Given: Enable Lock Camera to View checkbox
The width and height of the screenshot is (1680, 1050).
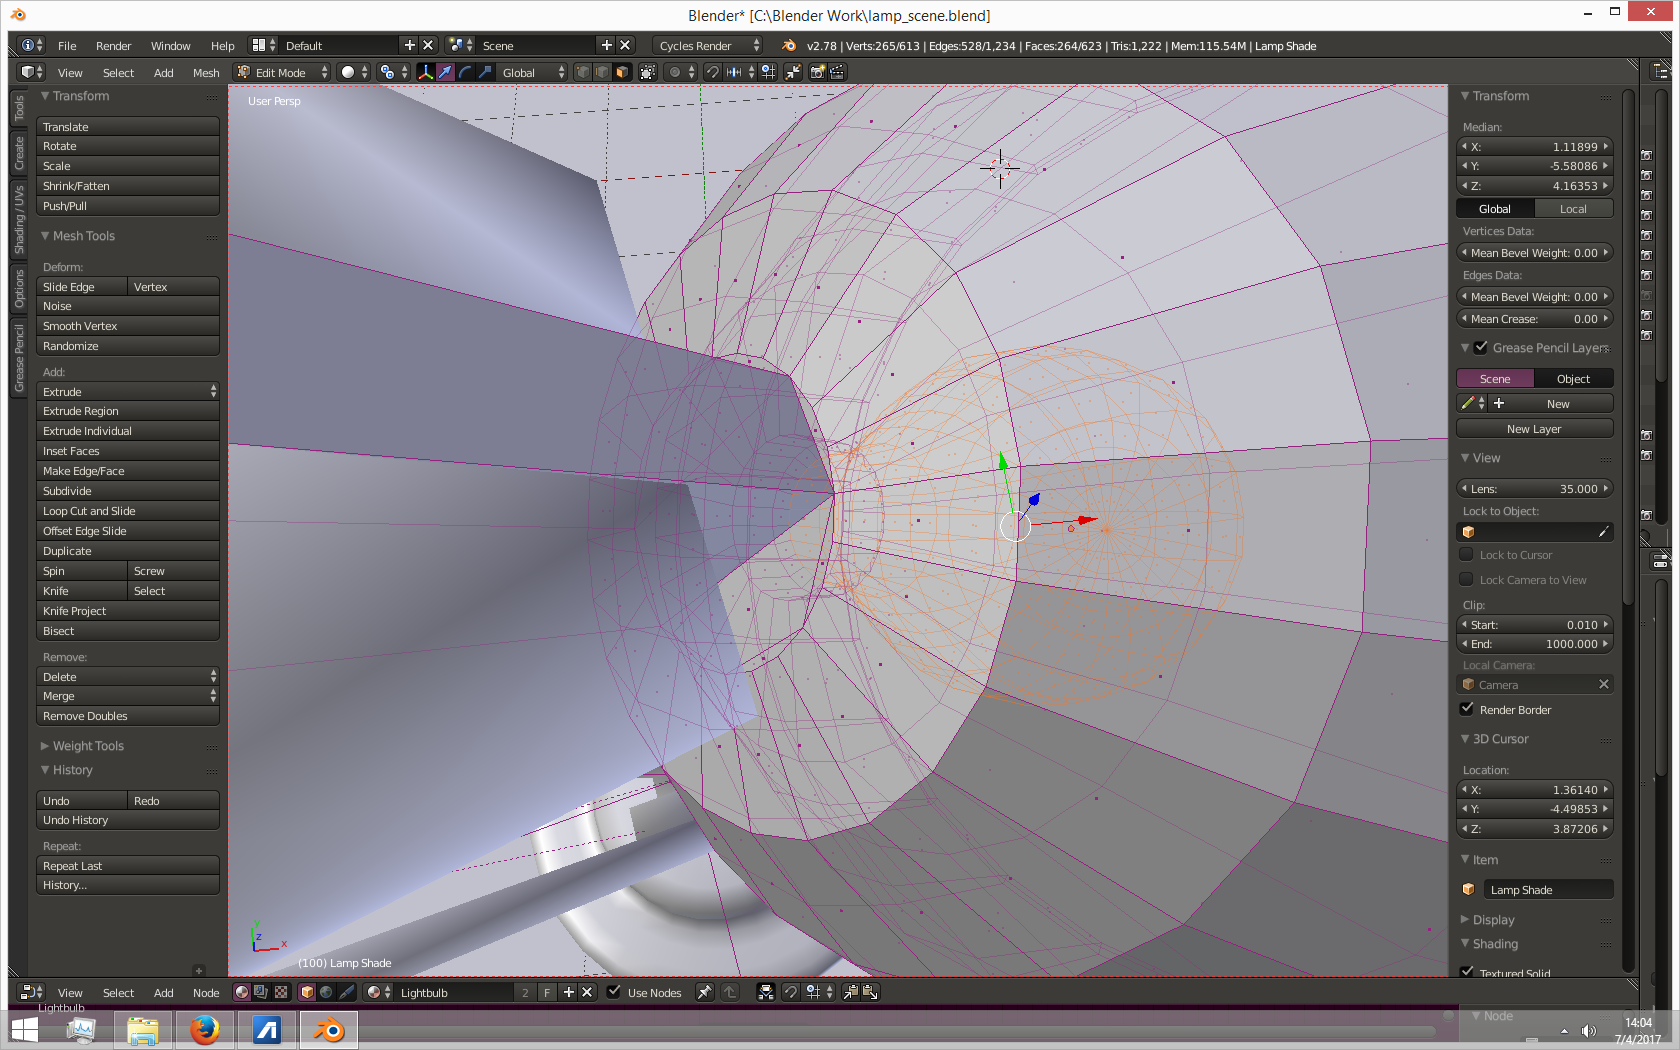Looking at the screenshot, I should (x=1467, y=580).
